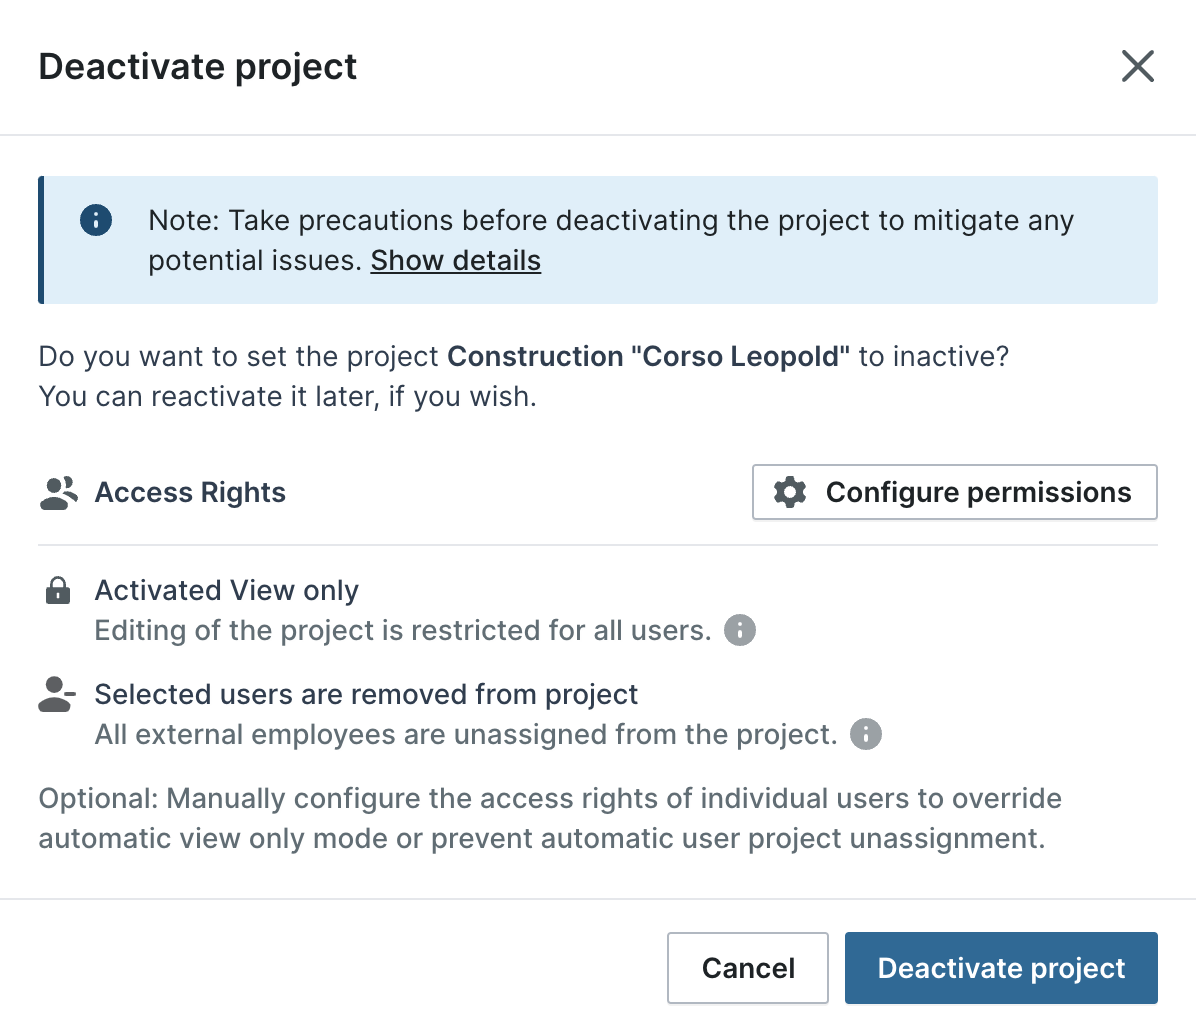Click the optional manual configuration paragraph
The height and width of the screenshot is (1034, 1196).
click(549, 819)
